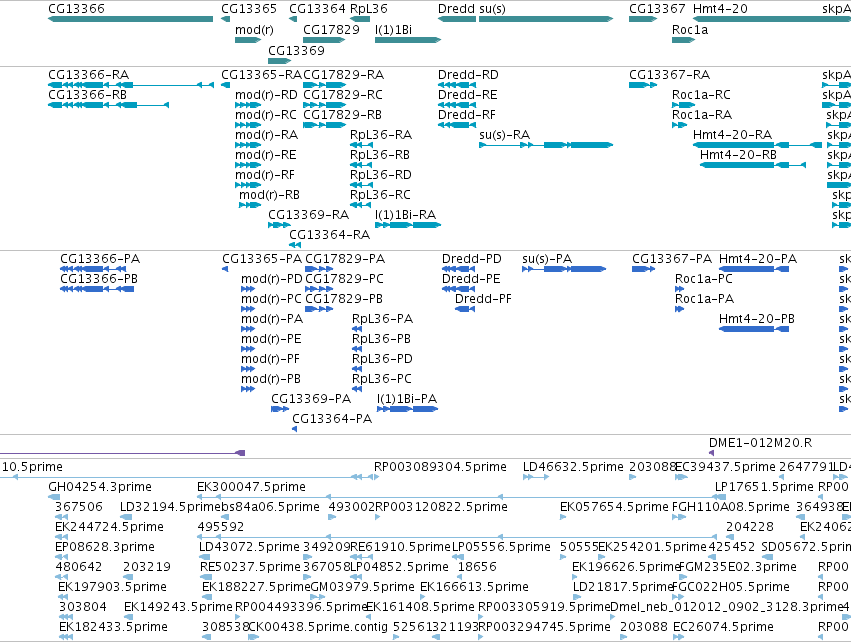Select l(1)1Bi-PA protein label
The width and height of the screenshot is (851, 642).
click(407, 398)
